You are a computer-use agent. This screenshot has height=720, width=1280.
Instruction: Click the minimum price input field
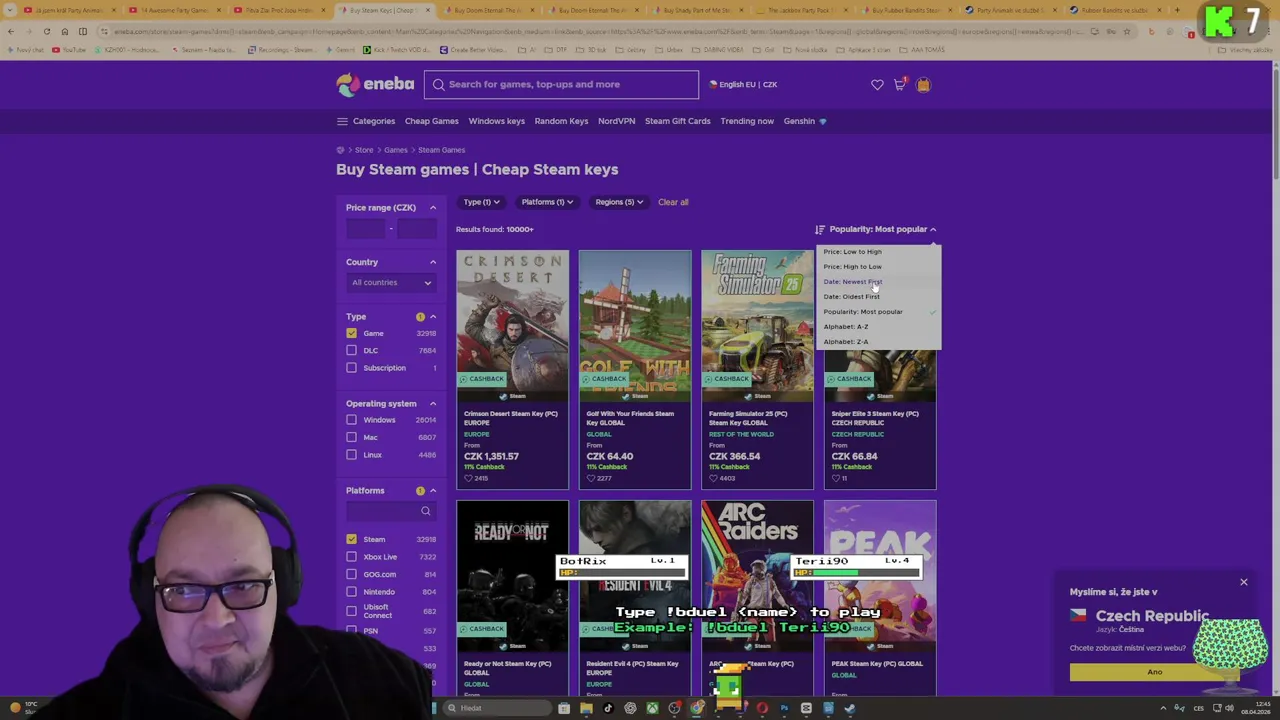(x=366, y=229)
